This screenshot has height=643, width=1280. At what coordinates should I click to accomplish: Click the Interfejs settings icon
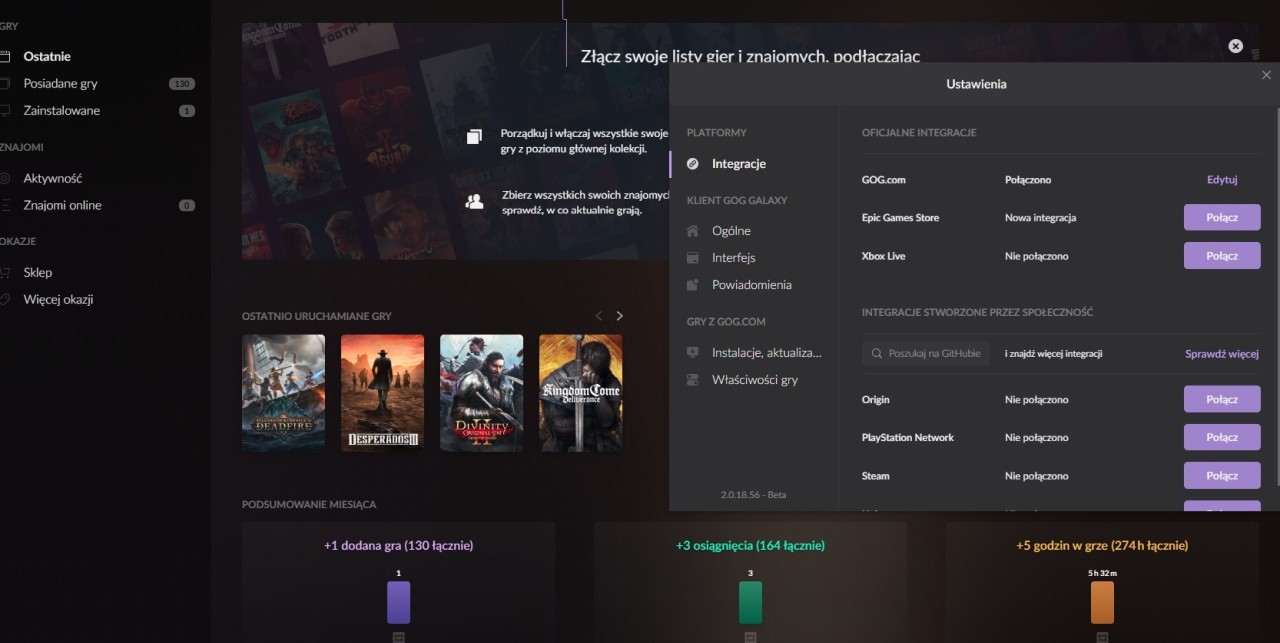click(692, 257)
